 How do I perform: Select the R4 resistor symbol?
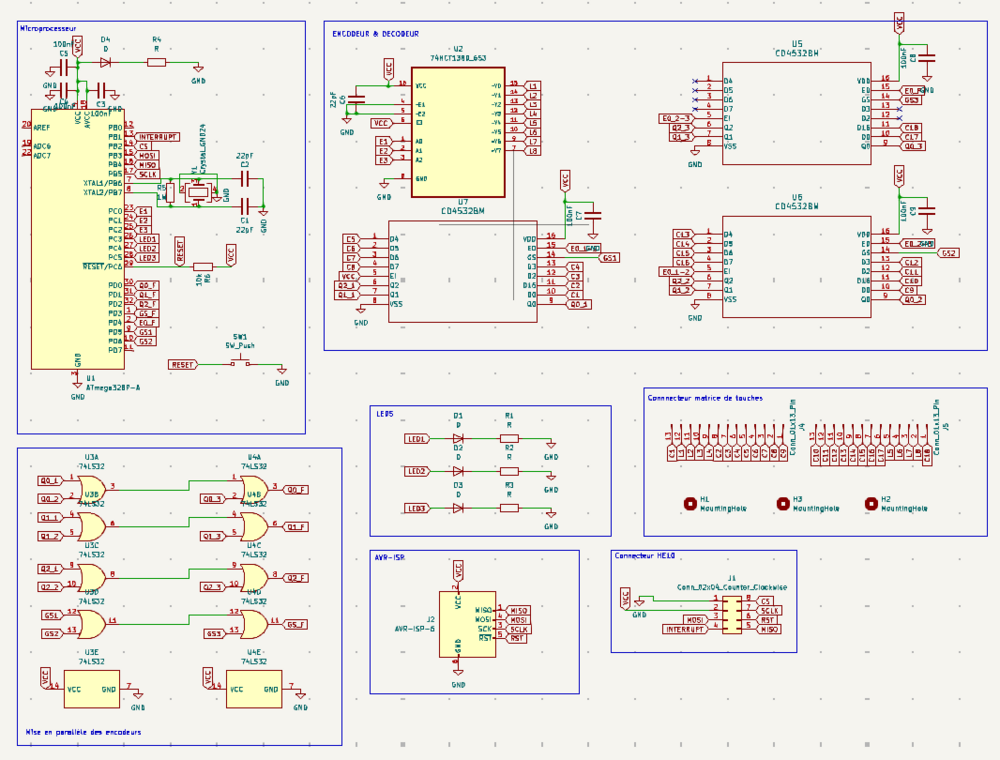157,62
